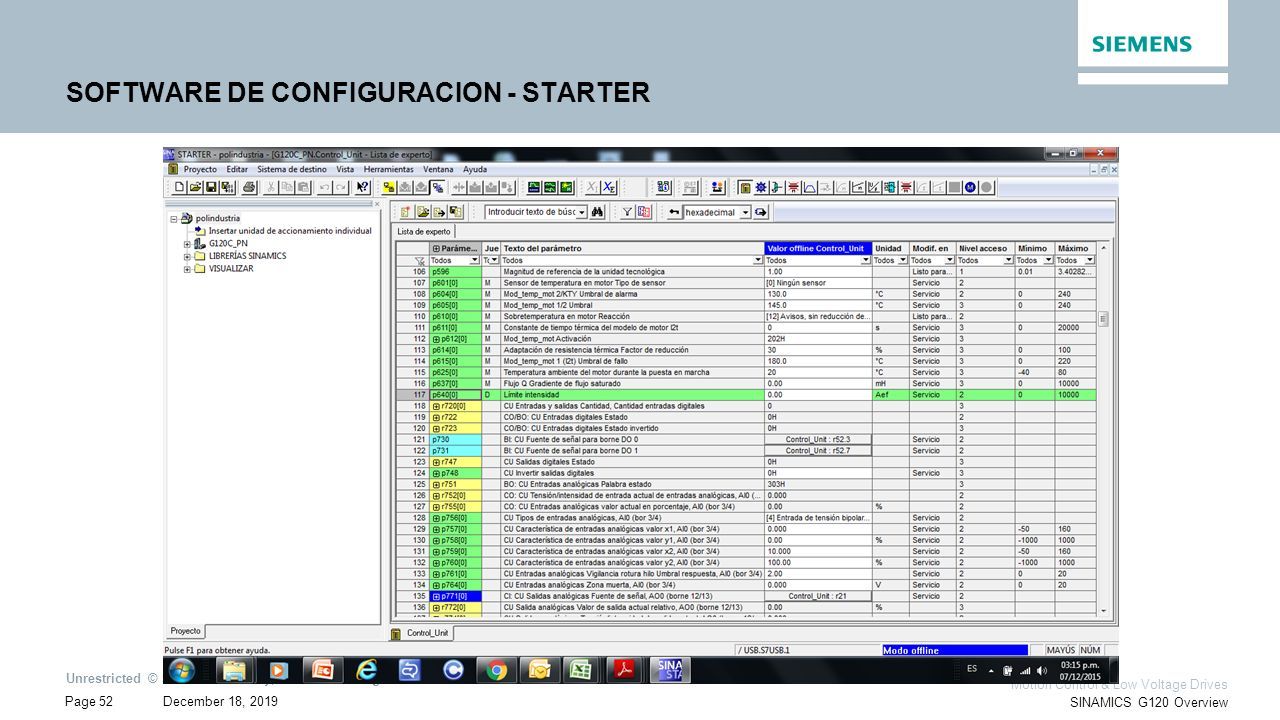The width and height of the screenshot is (1280, 720).
Task: Click the Undo arrow icon
Action: coord(324,187)
